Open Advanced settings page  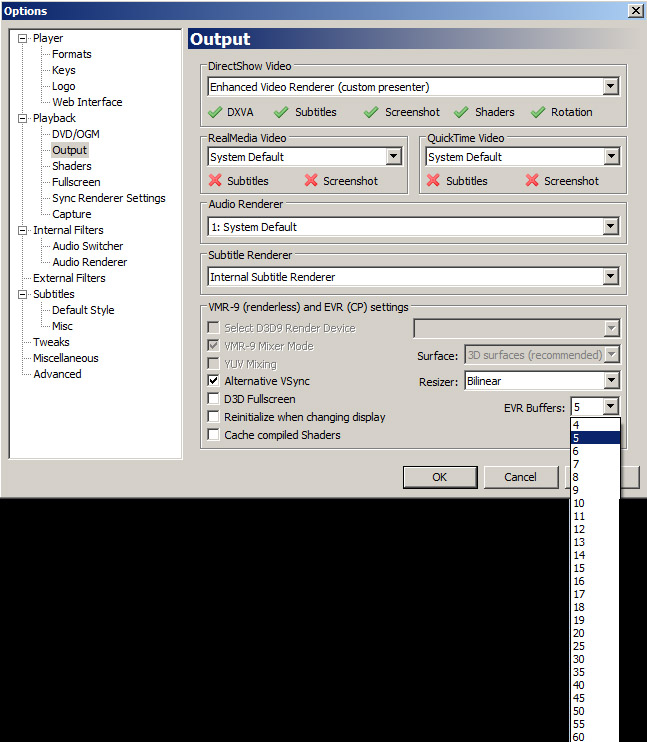pos(57,374)
